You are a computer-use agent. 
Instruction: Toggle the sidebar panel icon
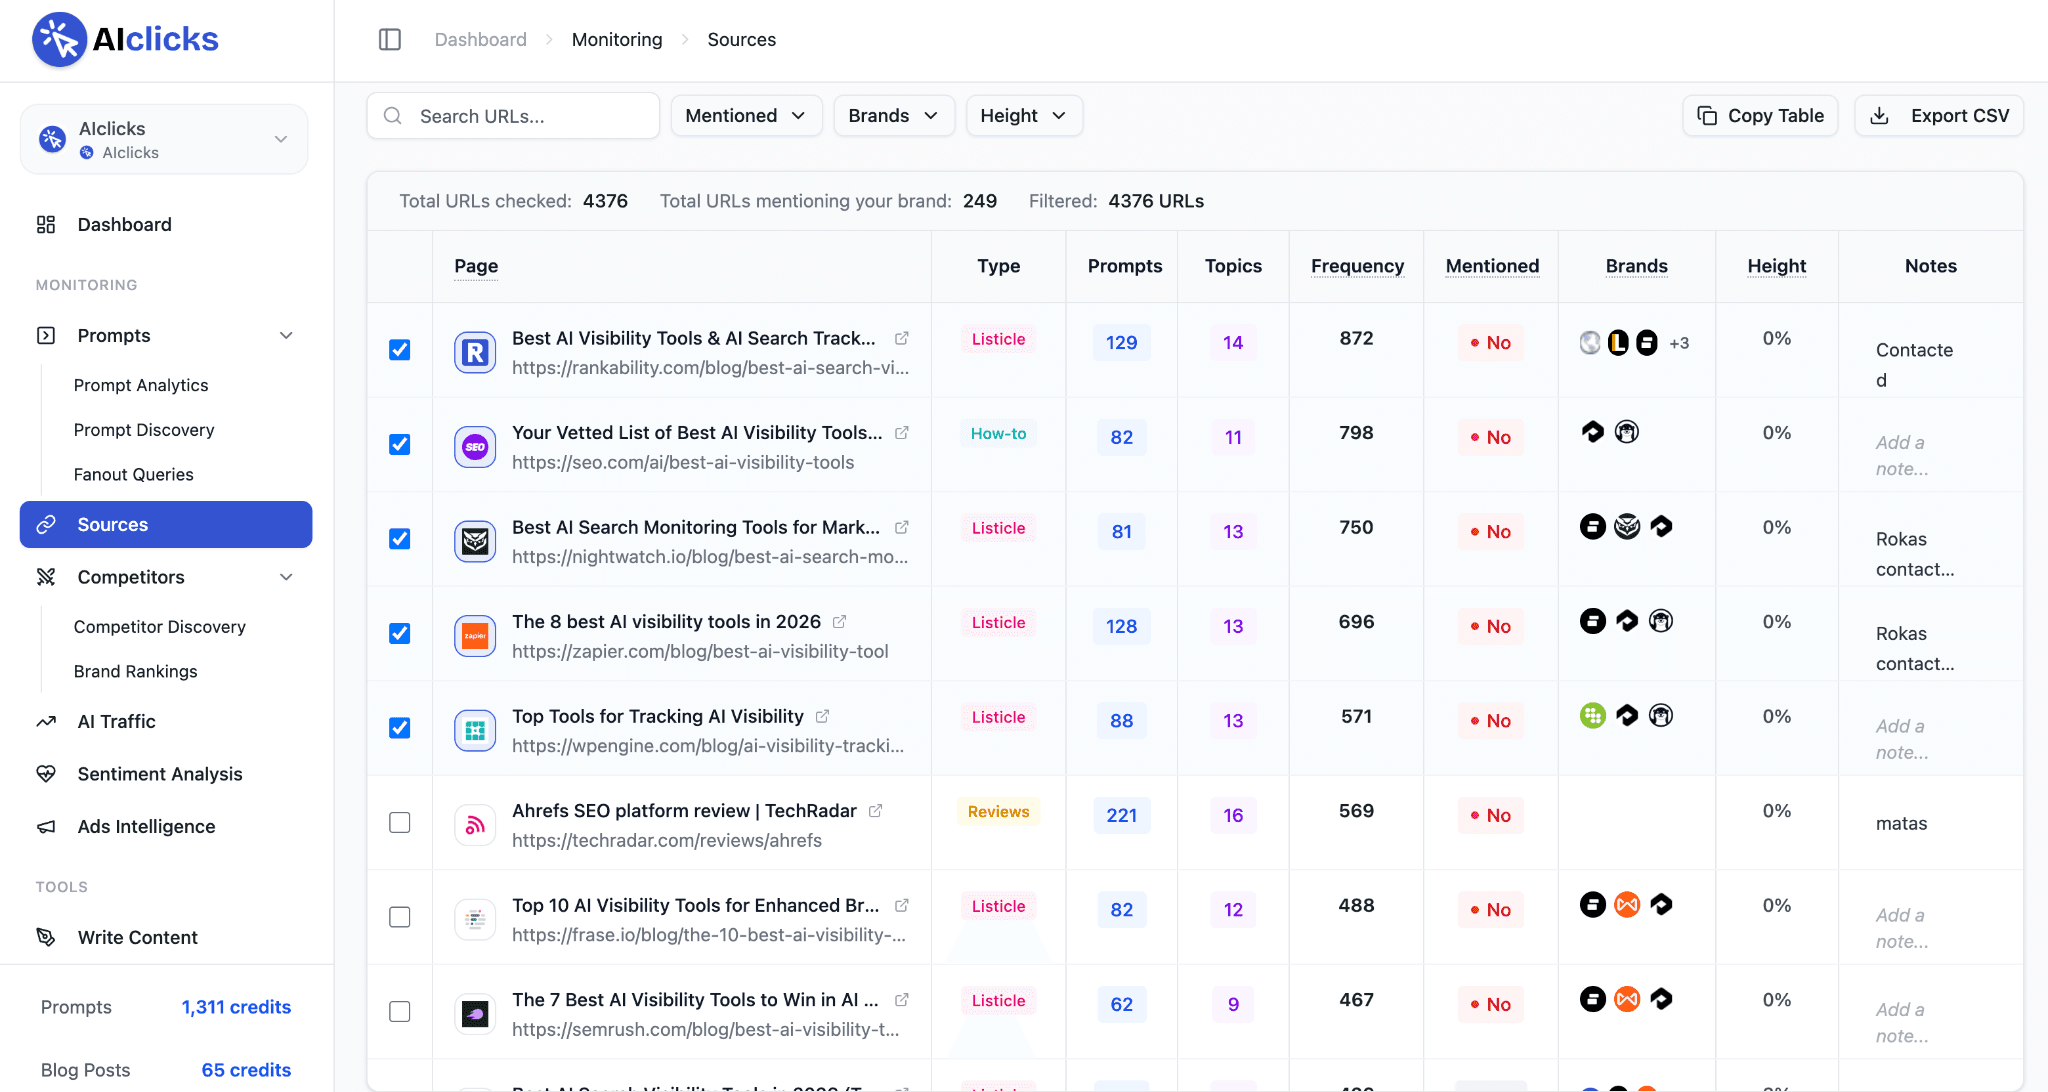coord(390,39)
